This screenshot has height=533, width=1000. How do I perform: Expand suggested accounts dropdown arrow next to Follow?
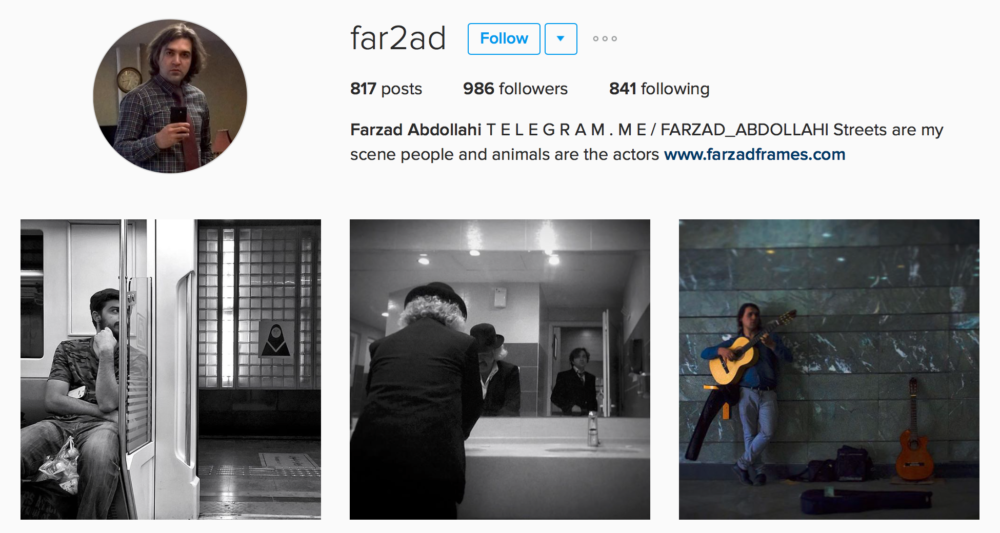561,39
